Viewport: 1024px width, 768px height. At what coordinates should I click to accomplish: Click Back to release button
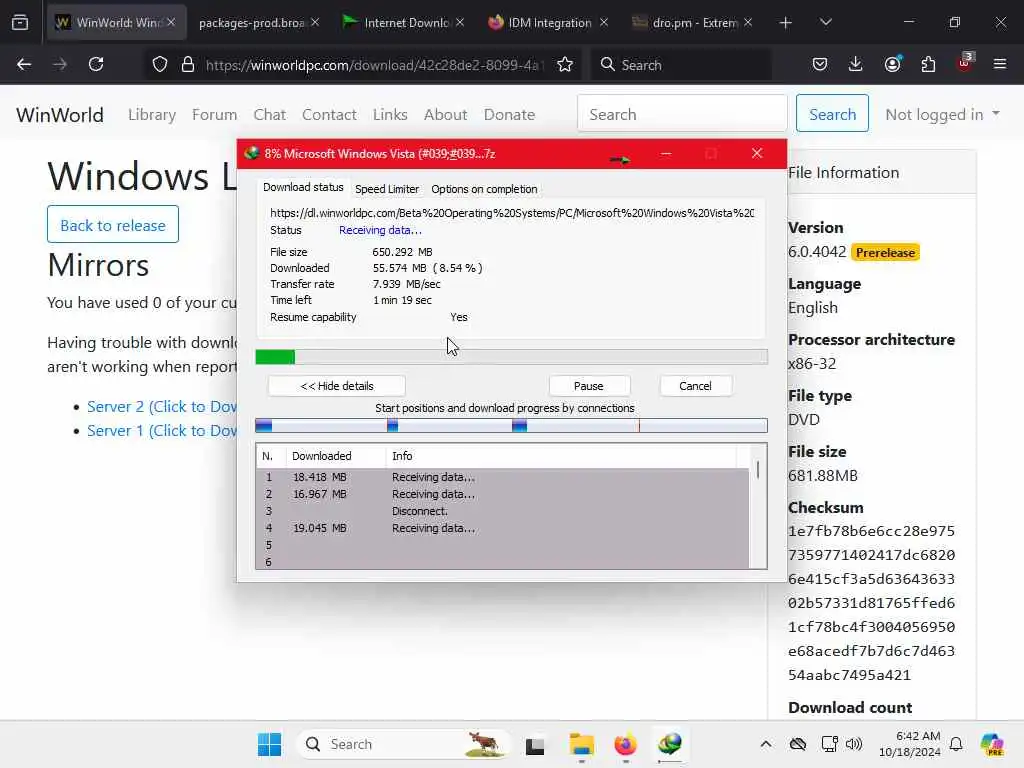[x=113, y=225]
